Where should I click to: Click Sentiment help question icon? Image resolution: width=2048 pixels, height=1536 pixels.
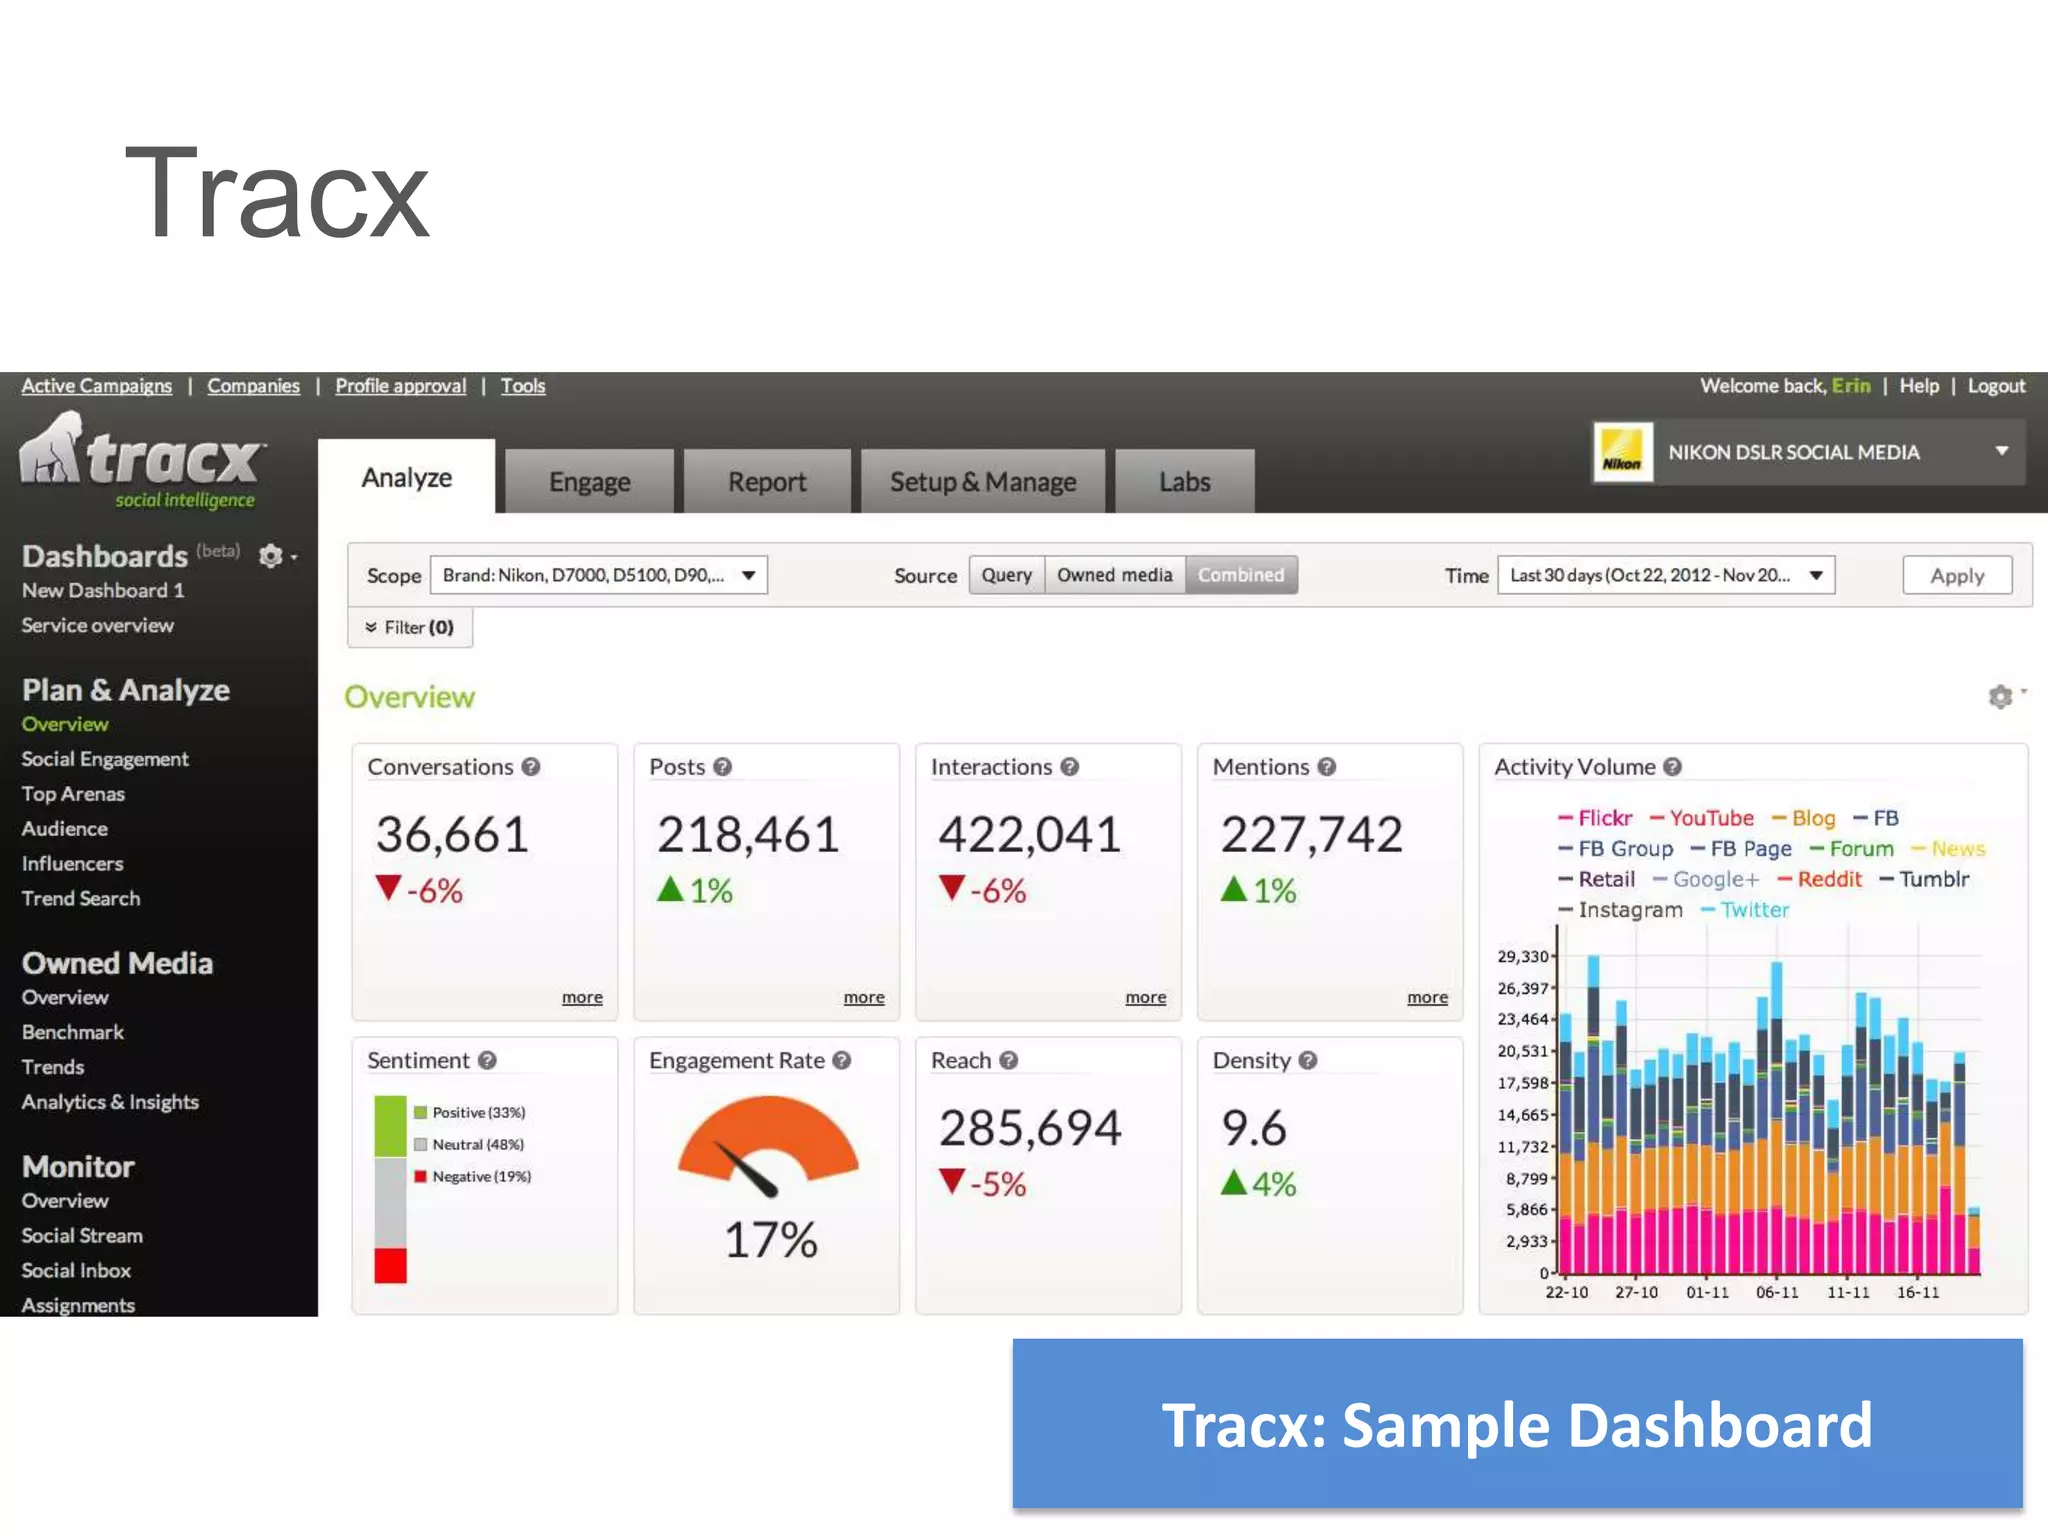[x=487, y=1060]
